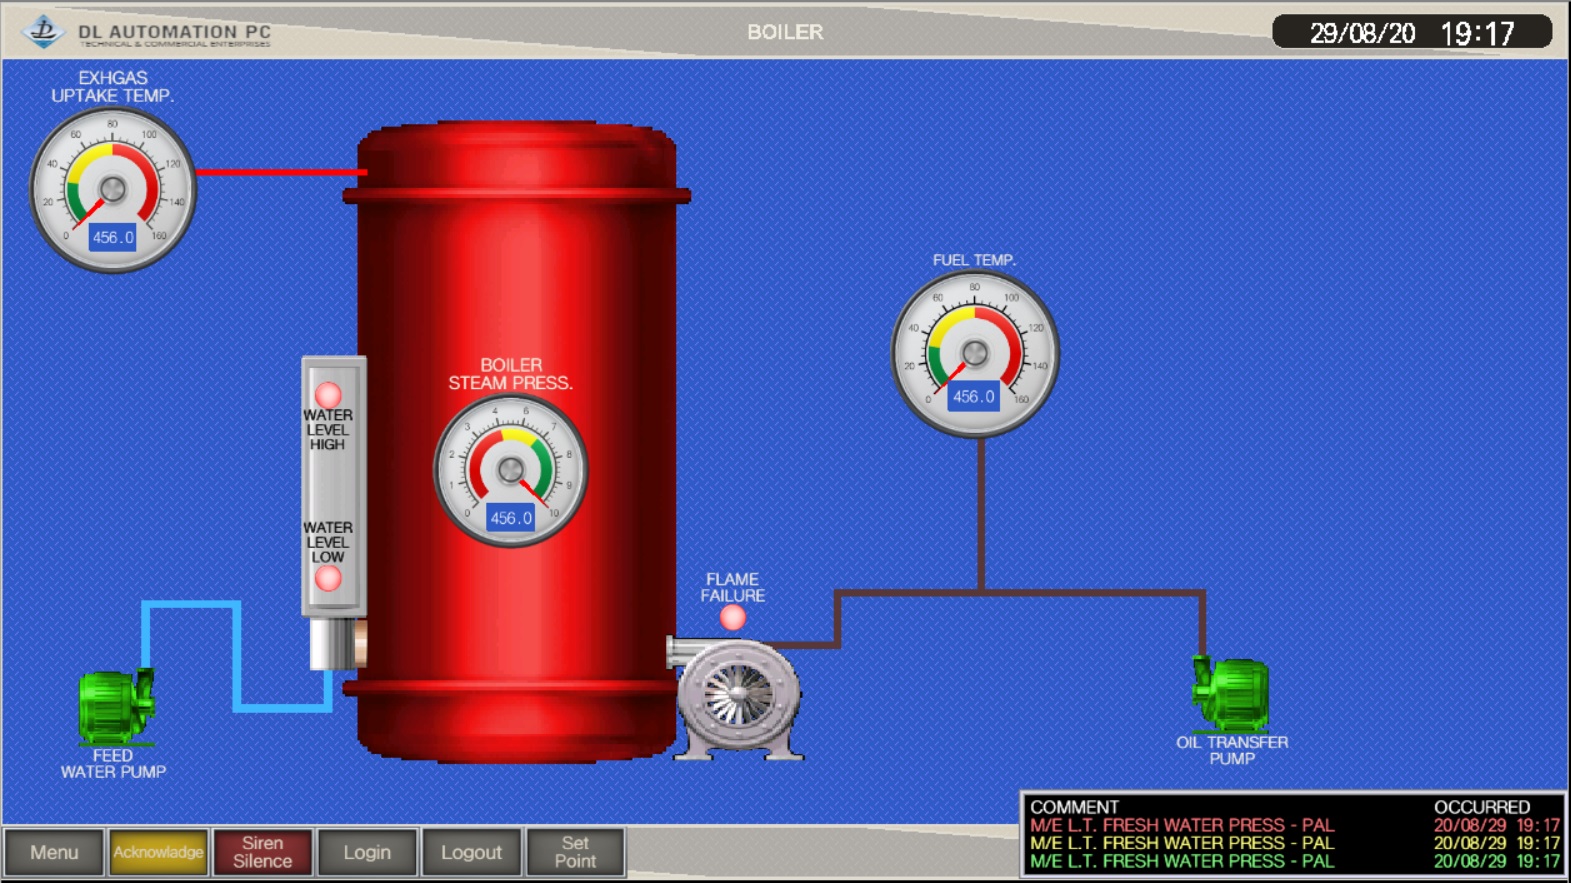Click the Logout button
This screenshot has width=1571, height=883.
click(471, 852)
